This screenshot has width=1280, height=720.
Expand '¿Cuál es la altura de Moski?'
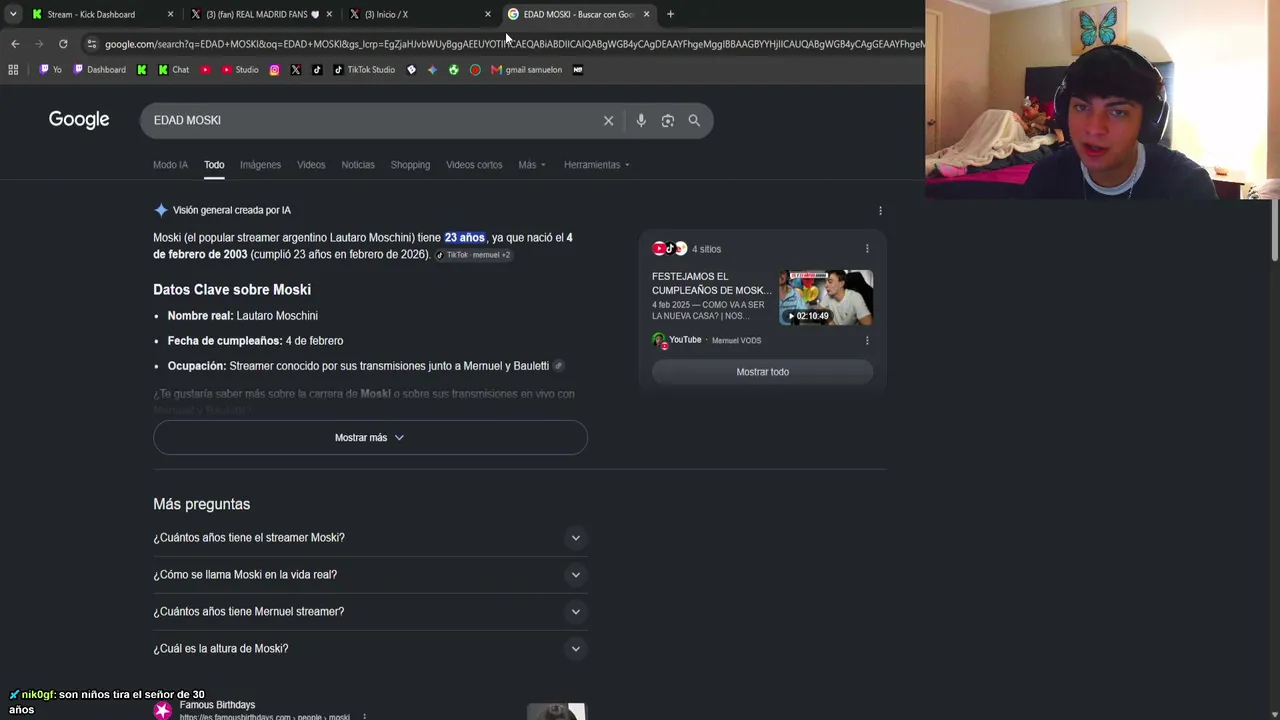pyautogui.click(x=370, y=649)
